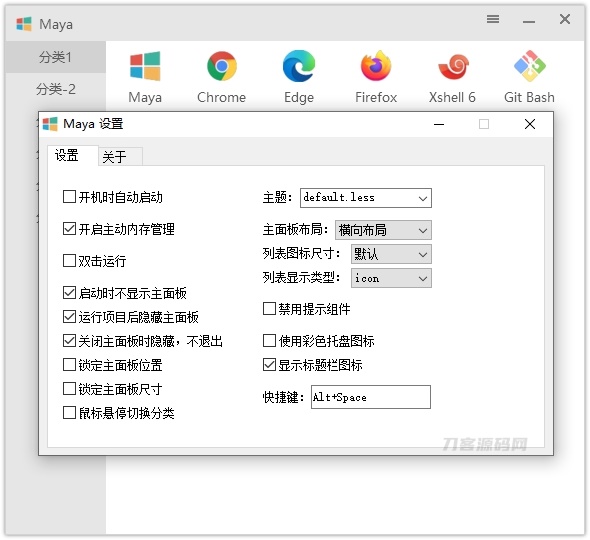590x540 pixels.
Task: Check 禁用提示组件 option
Action: click(x=269, y=309)
